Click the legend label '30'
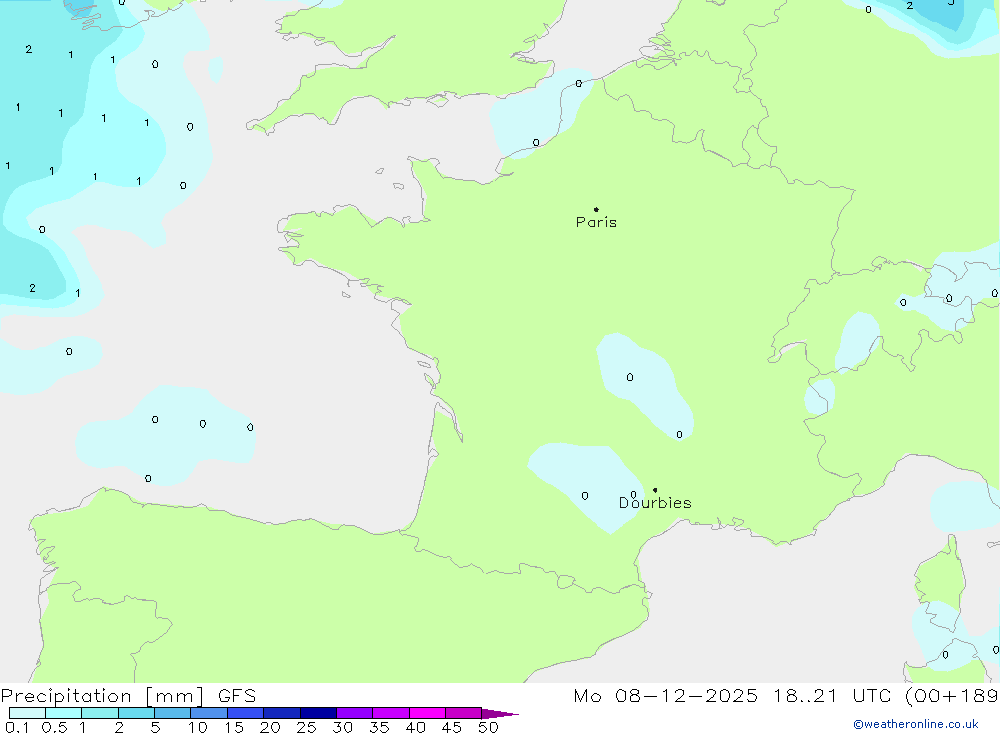This screenshot has height=733, width=1000. coord(343,727)
